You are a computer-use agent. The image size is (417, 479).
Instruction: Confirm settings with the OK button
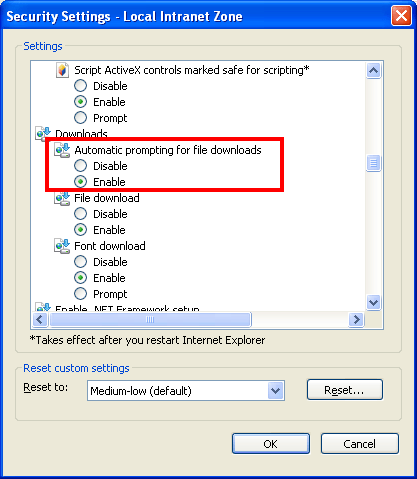pos(271,444)
